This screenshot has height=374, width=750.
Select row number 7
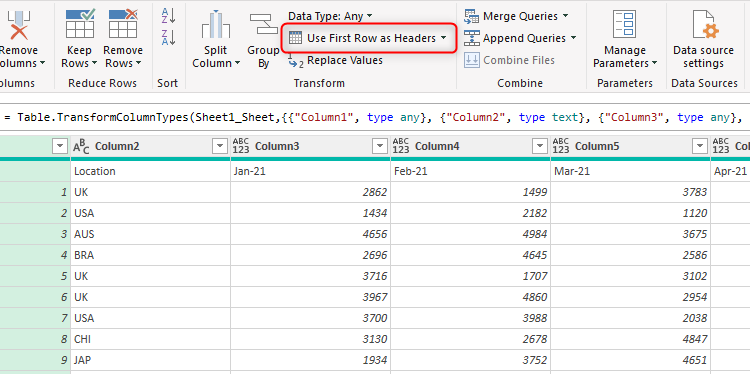click(x=35, y=319)
